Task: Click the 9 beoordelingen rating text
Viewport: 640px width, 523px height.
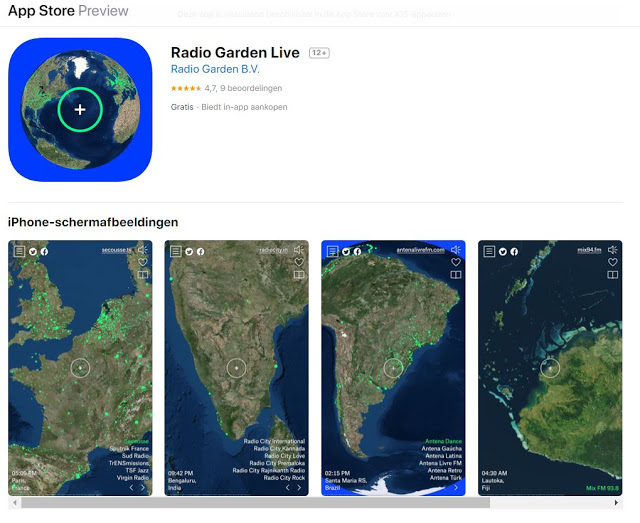Action: (251, 88)
